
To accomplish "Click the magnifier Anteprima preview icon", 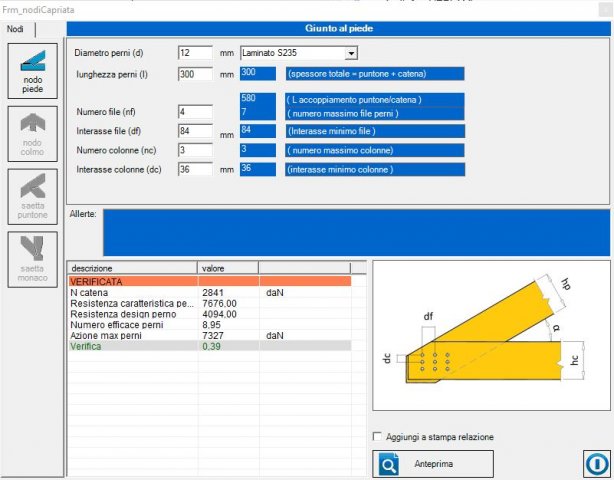I will point(389,464).
